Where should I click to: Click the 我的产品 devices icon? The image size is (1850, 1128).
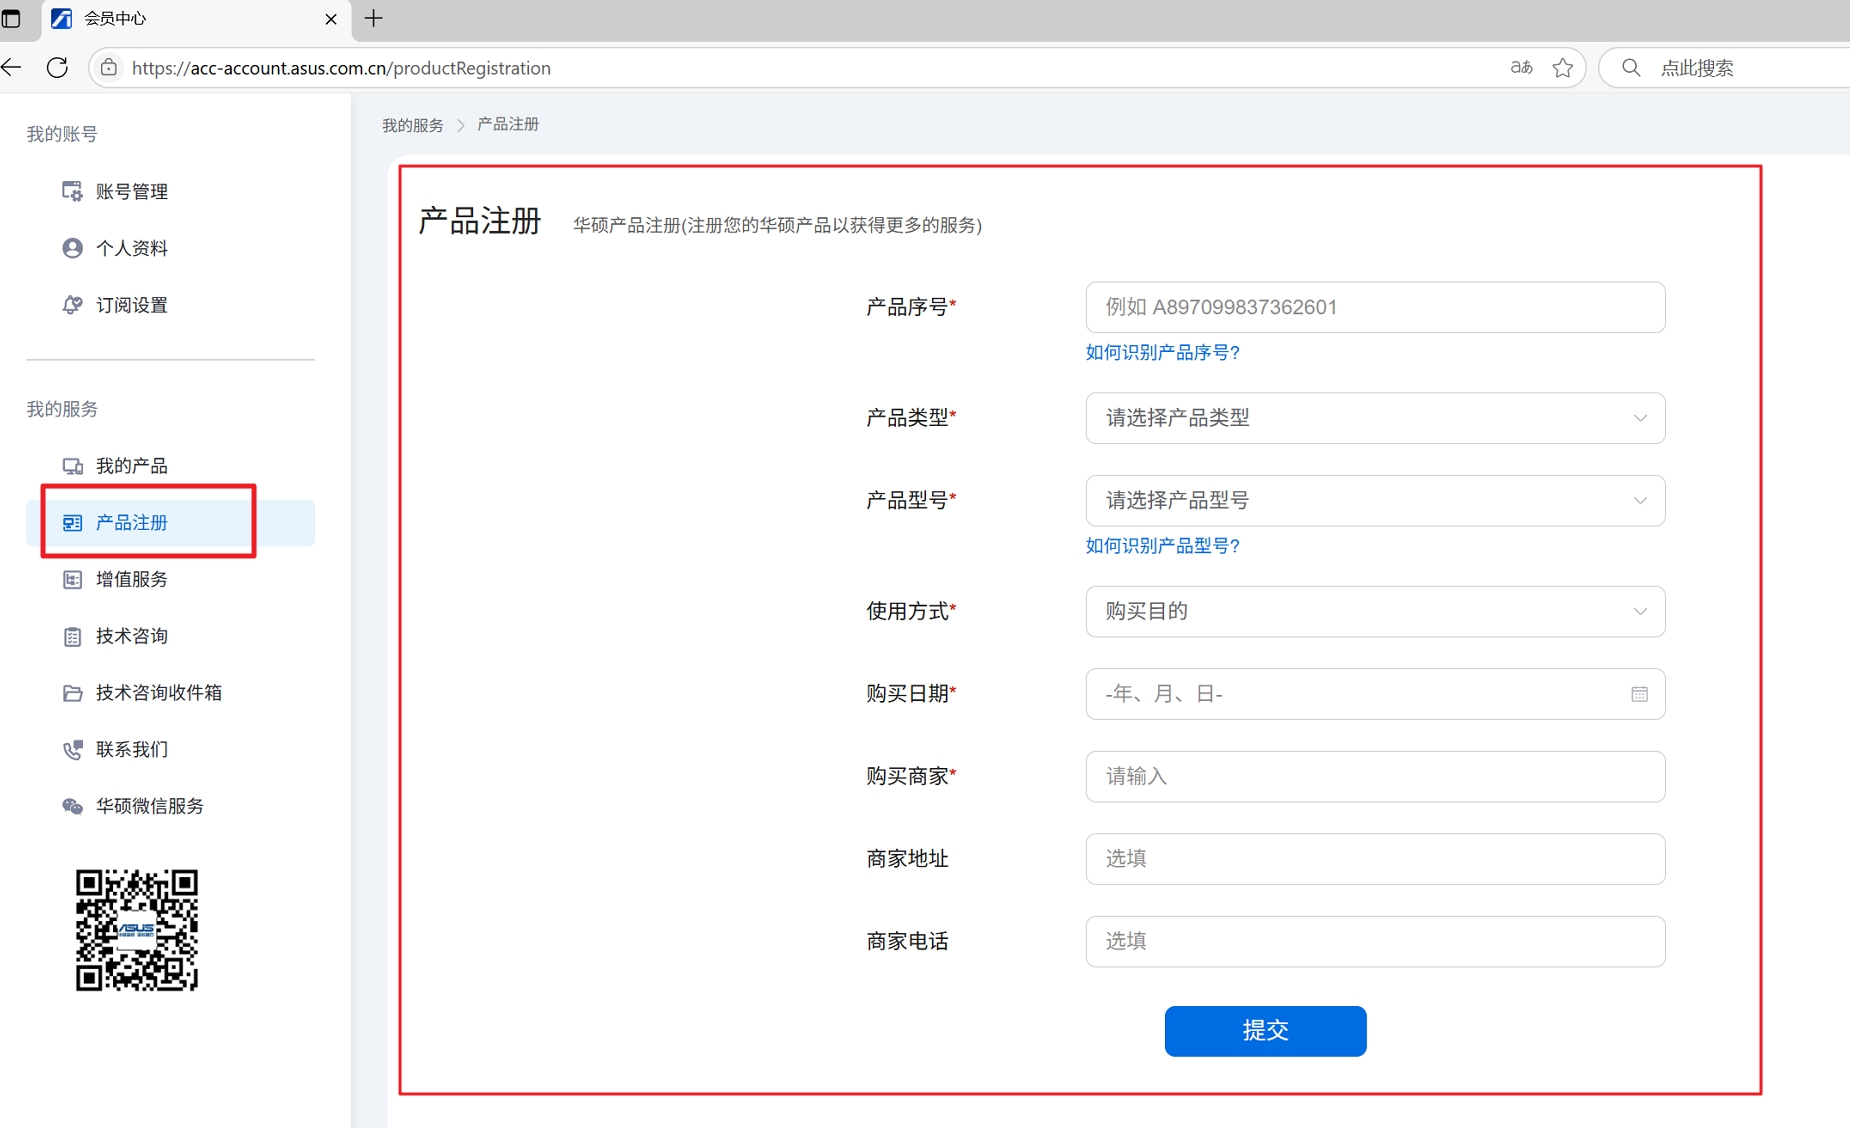(72, 466)
